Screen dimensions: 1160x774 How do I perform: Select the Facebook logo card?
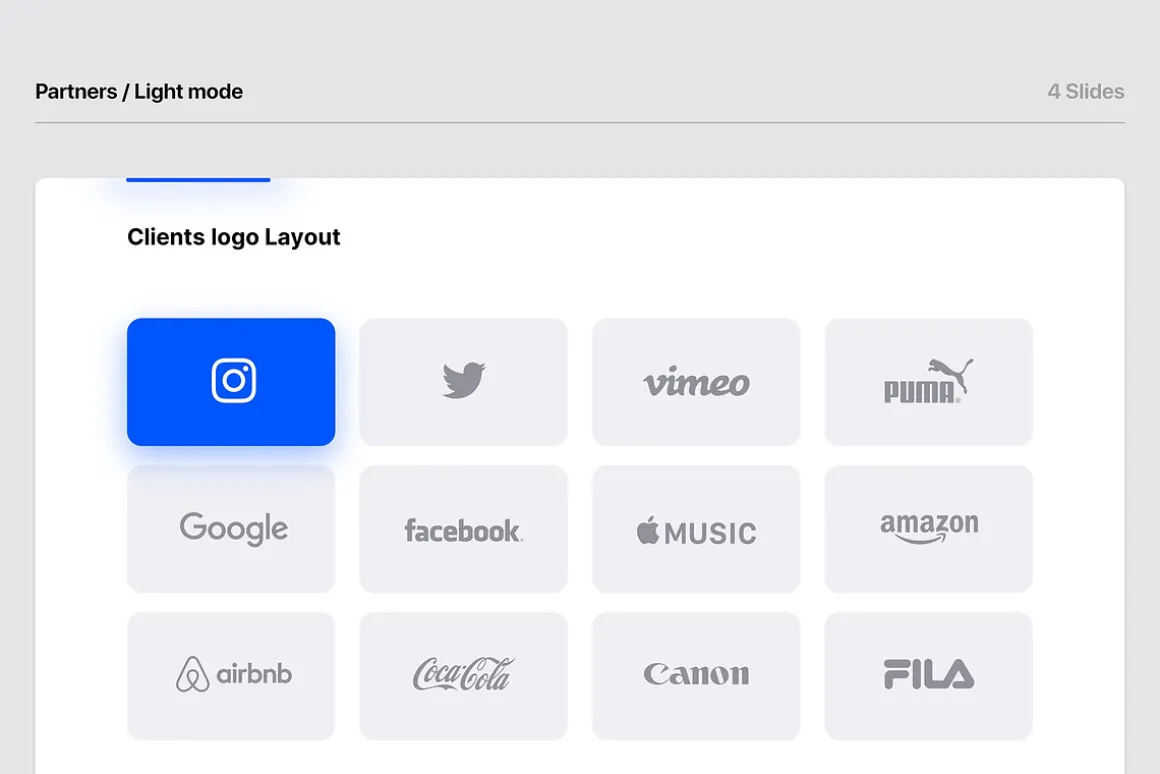pos(463,529)
